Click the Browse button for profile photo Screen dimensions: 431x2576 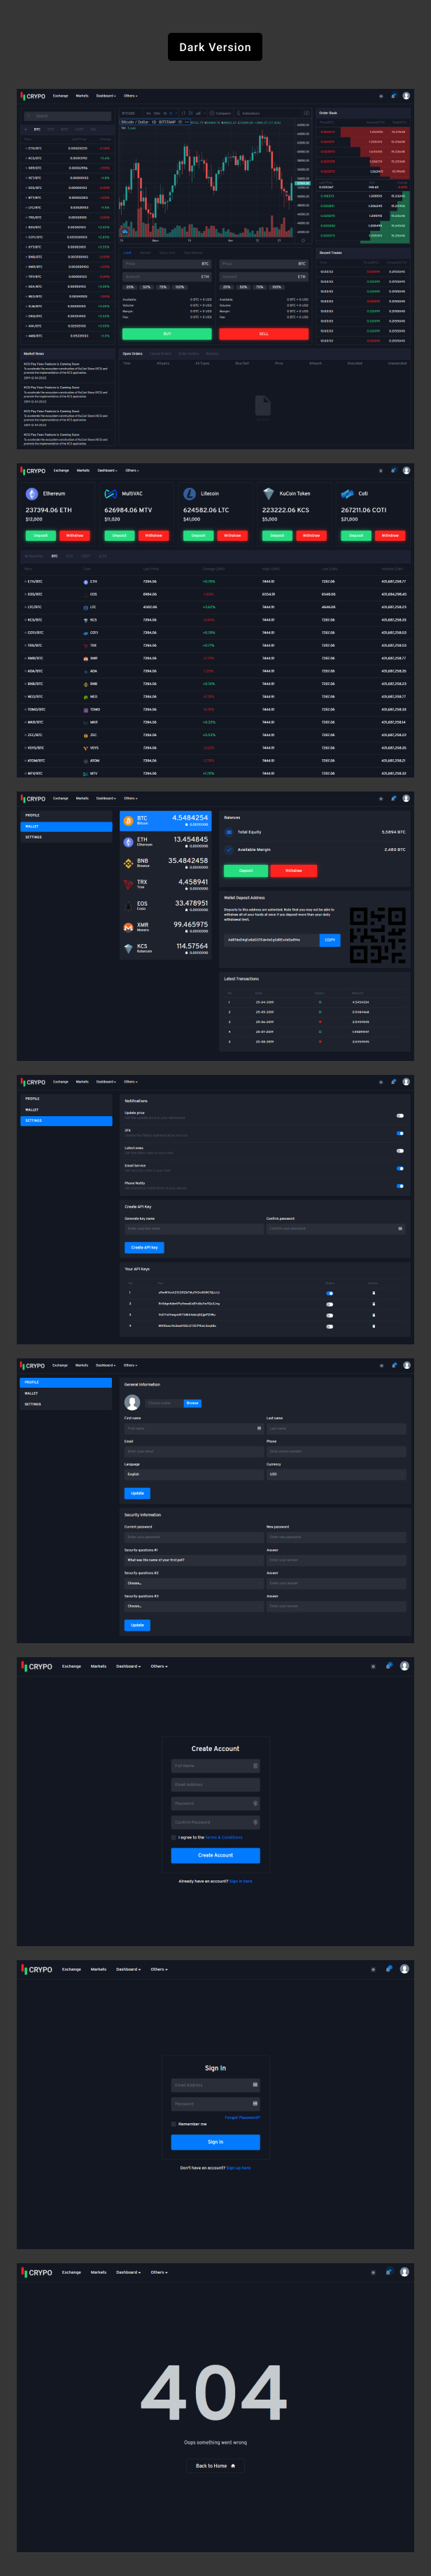[192, 1403]
